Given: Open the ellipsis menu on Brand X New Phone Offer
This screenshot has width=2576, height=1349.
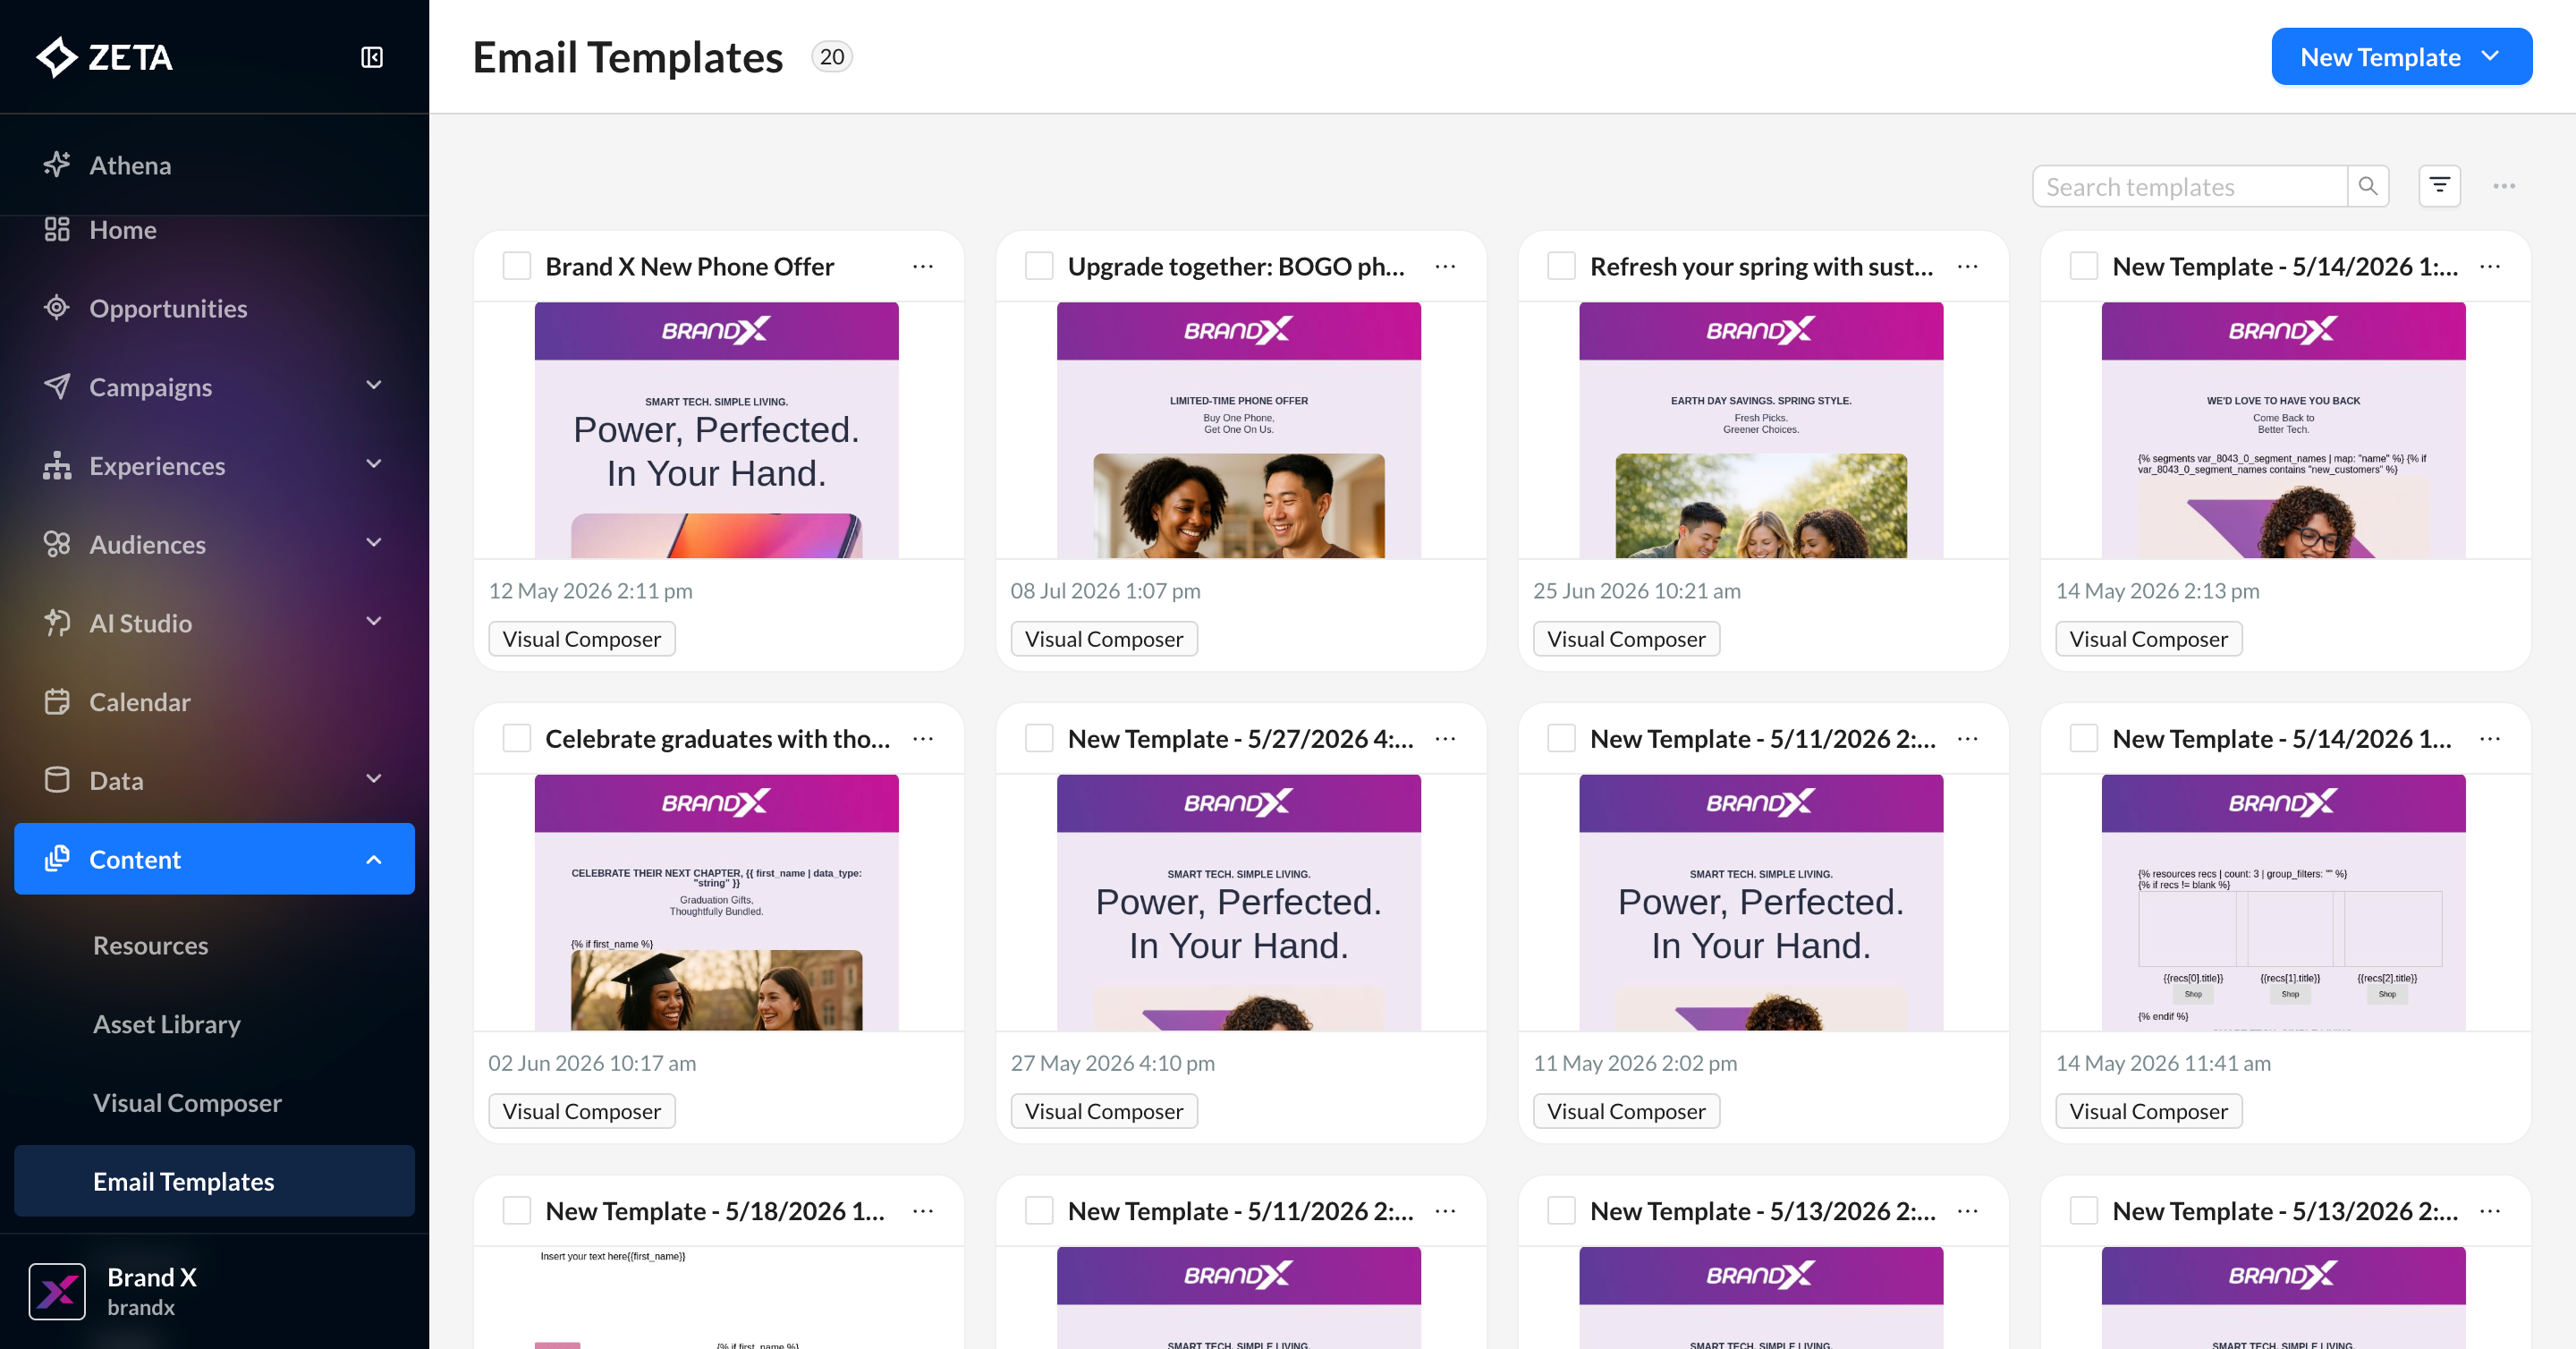Looking at the screenshot, I should (x=923, y=266).
